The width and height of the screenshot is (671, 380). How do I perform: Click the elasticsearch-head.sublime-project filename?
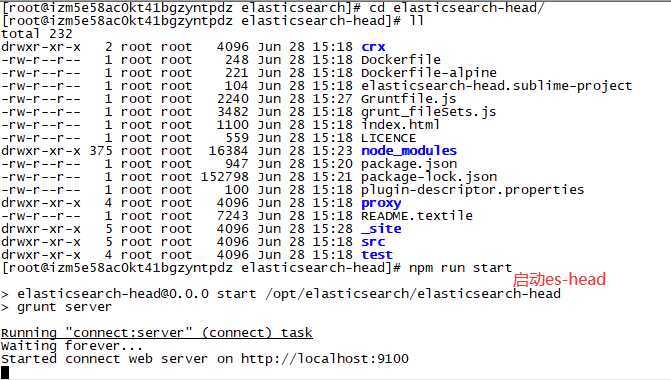tap(496, 86)
